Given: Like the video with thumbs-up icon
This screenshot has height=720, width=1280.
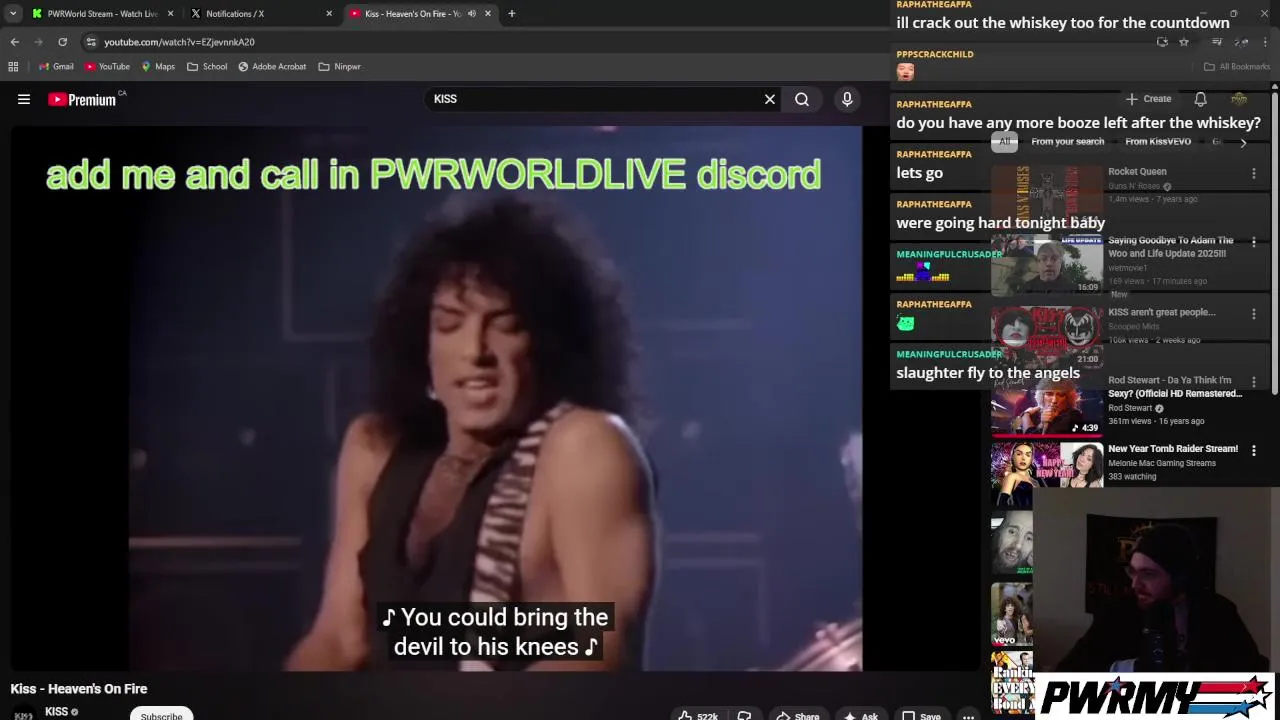Looking at the screenshot, I should click(x=685, y=715).
